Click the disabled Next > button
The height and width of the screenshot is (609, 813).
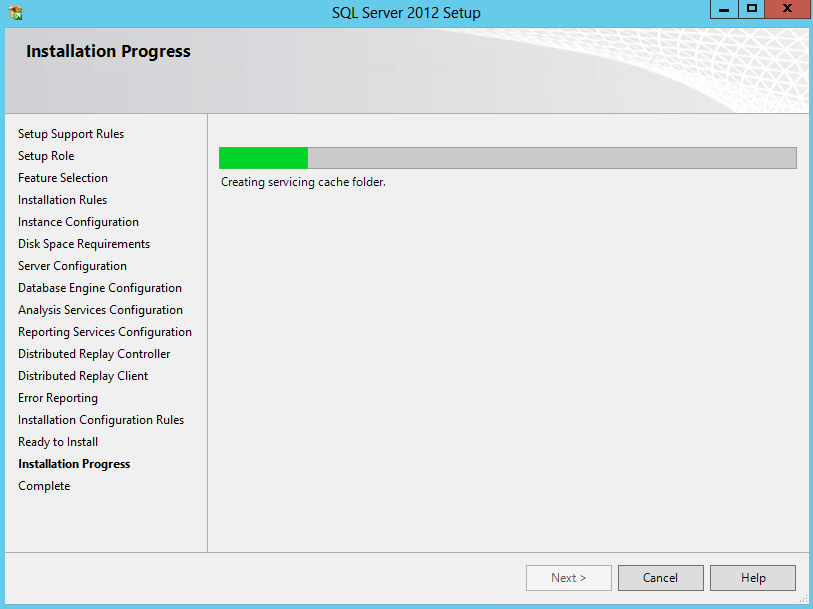click(x=569, y=578)
